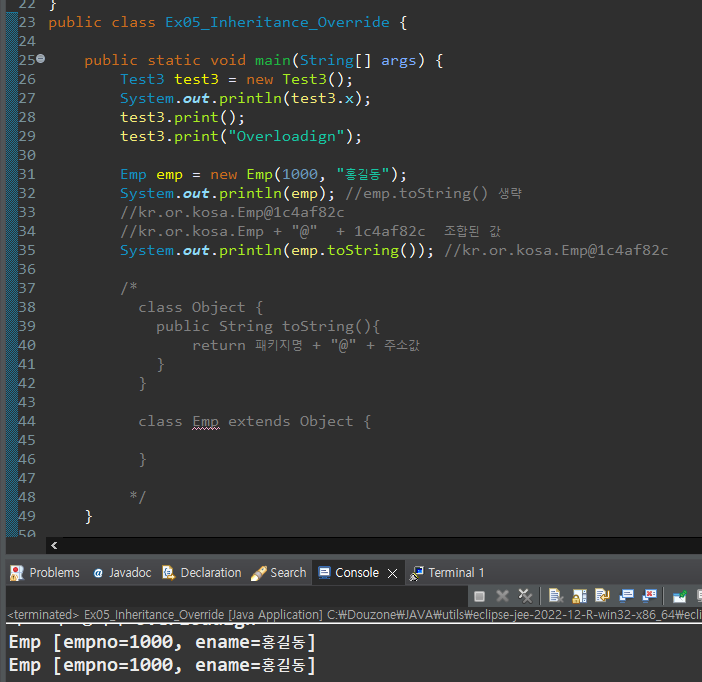Click the underlined word Emp on line 44
This screenshot has height=682, width=702.
205,421
